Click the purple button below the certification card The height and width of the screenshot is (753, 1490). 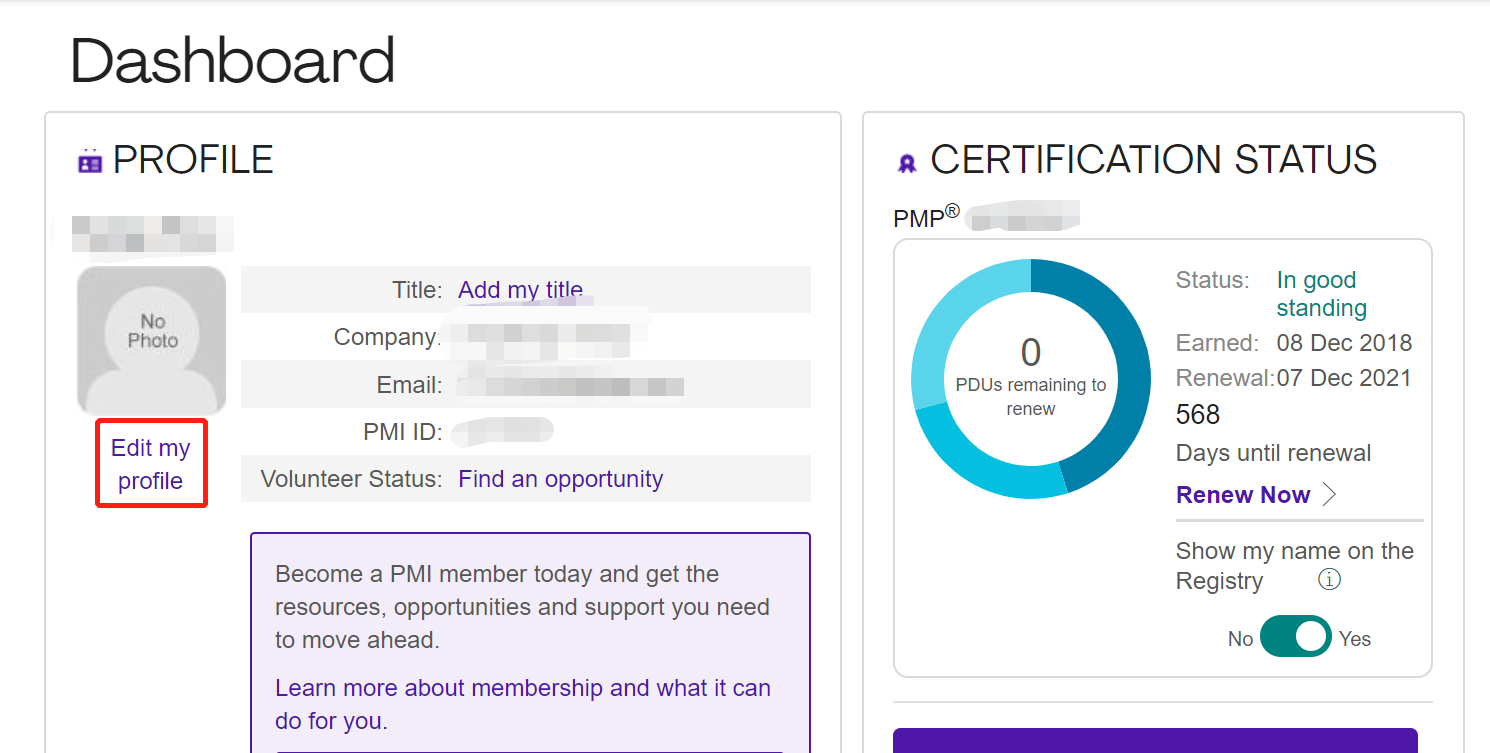point(1155,740)
